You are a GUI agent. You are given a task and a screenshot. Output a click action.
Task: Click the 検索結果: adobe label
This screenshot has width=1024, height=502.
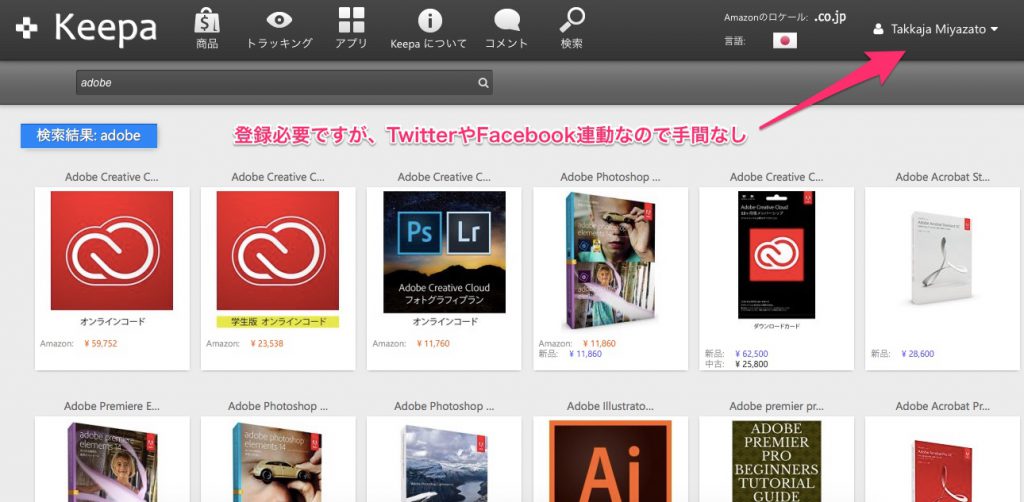pos(89,136)
